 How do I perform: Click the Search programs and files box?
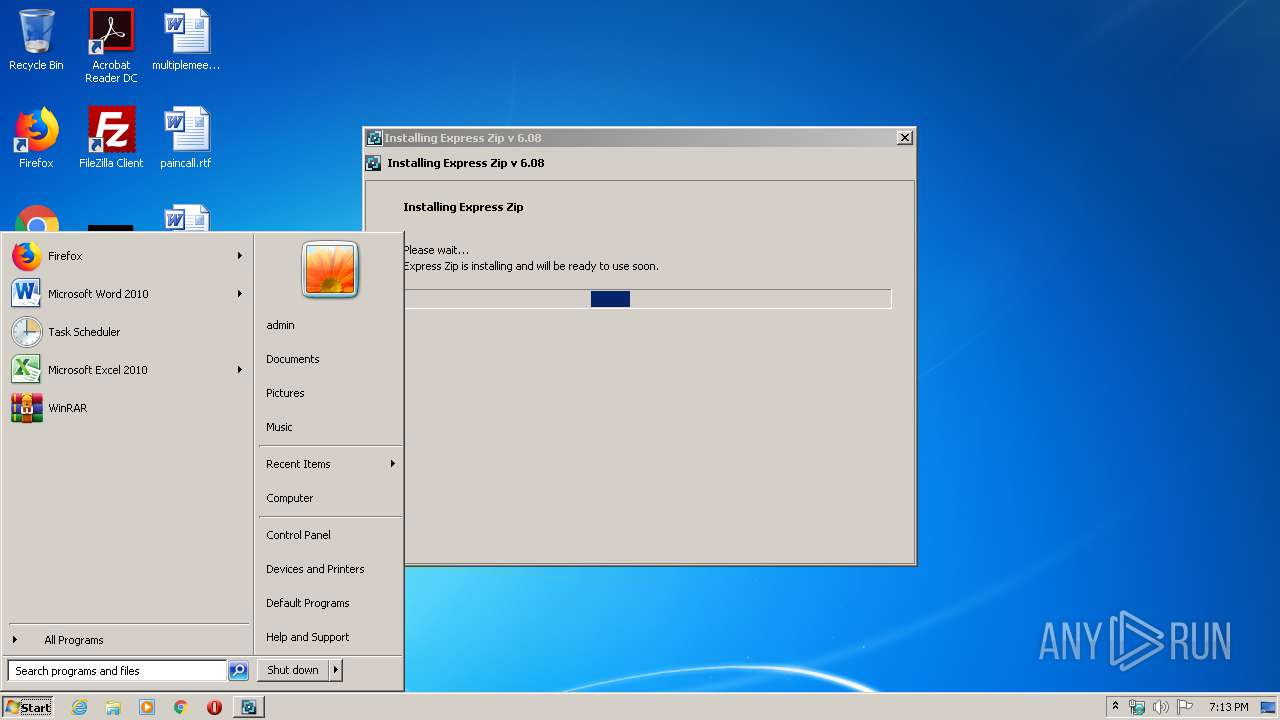[x=117, y=671]
